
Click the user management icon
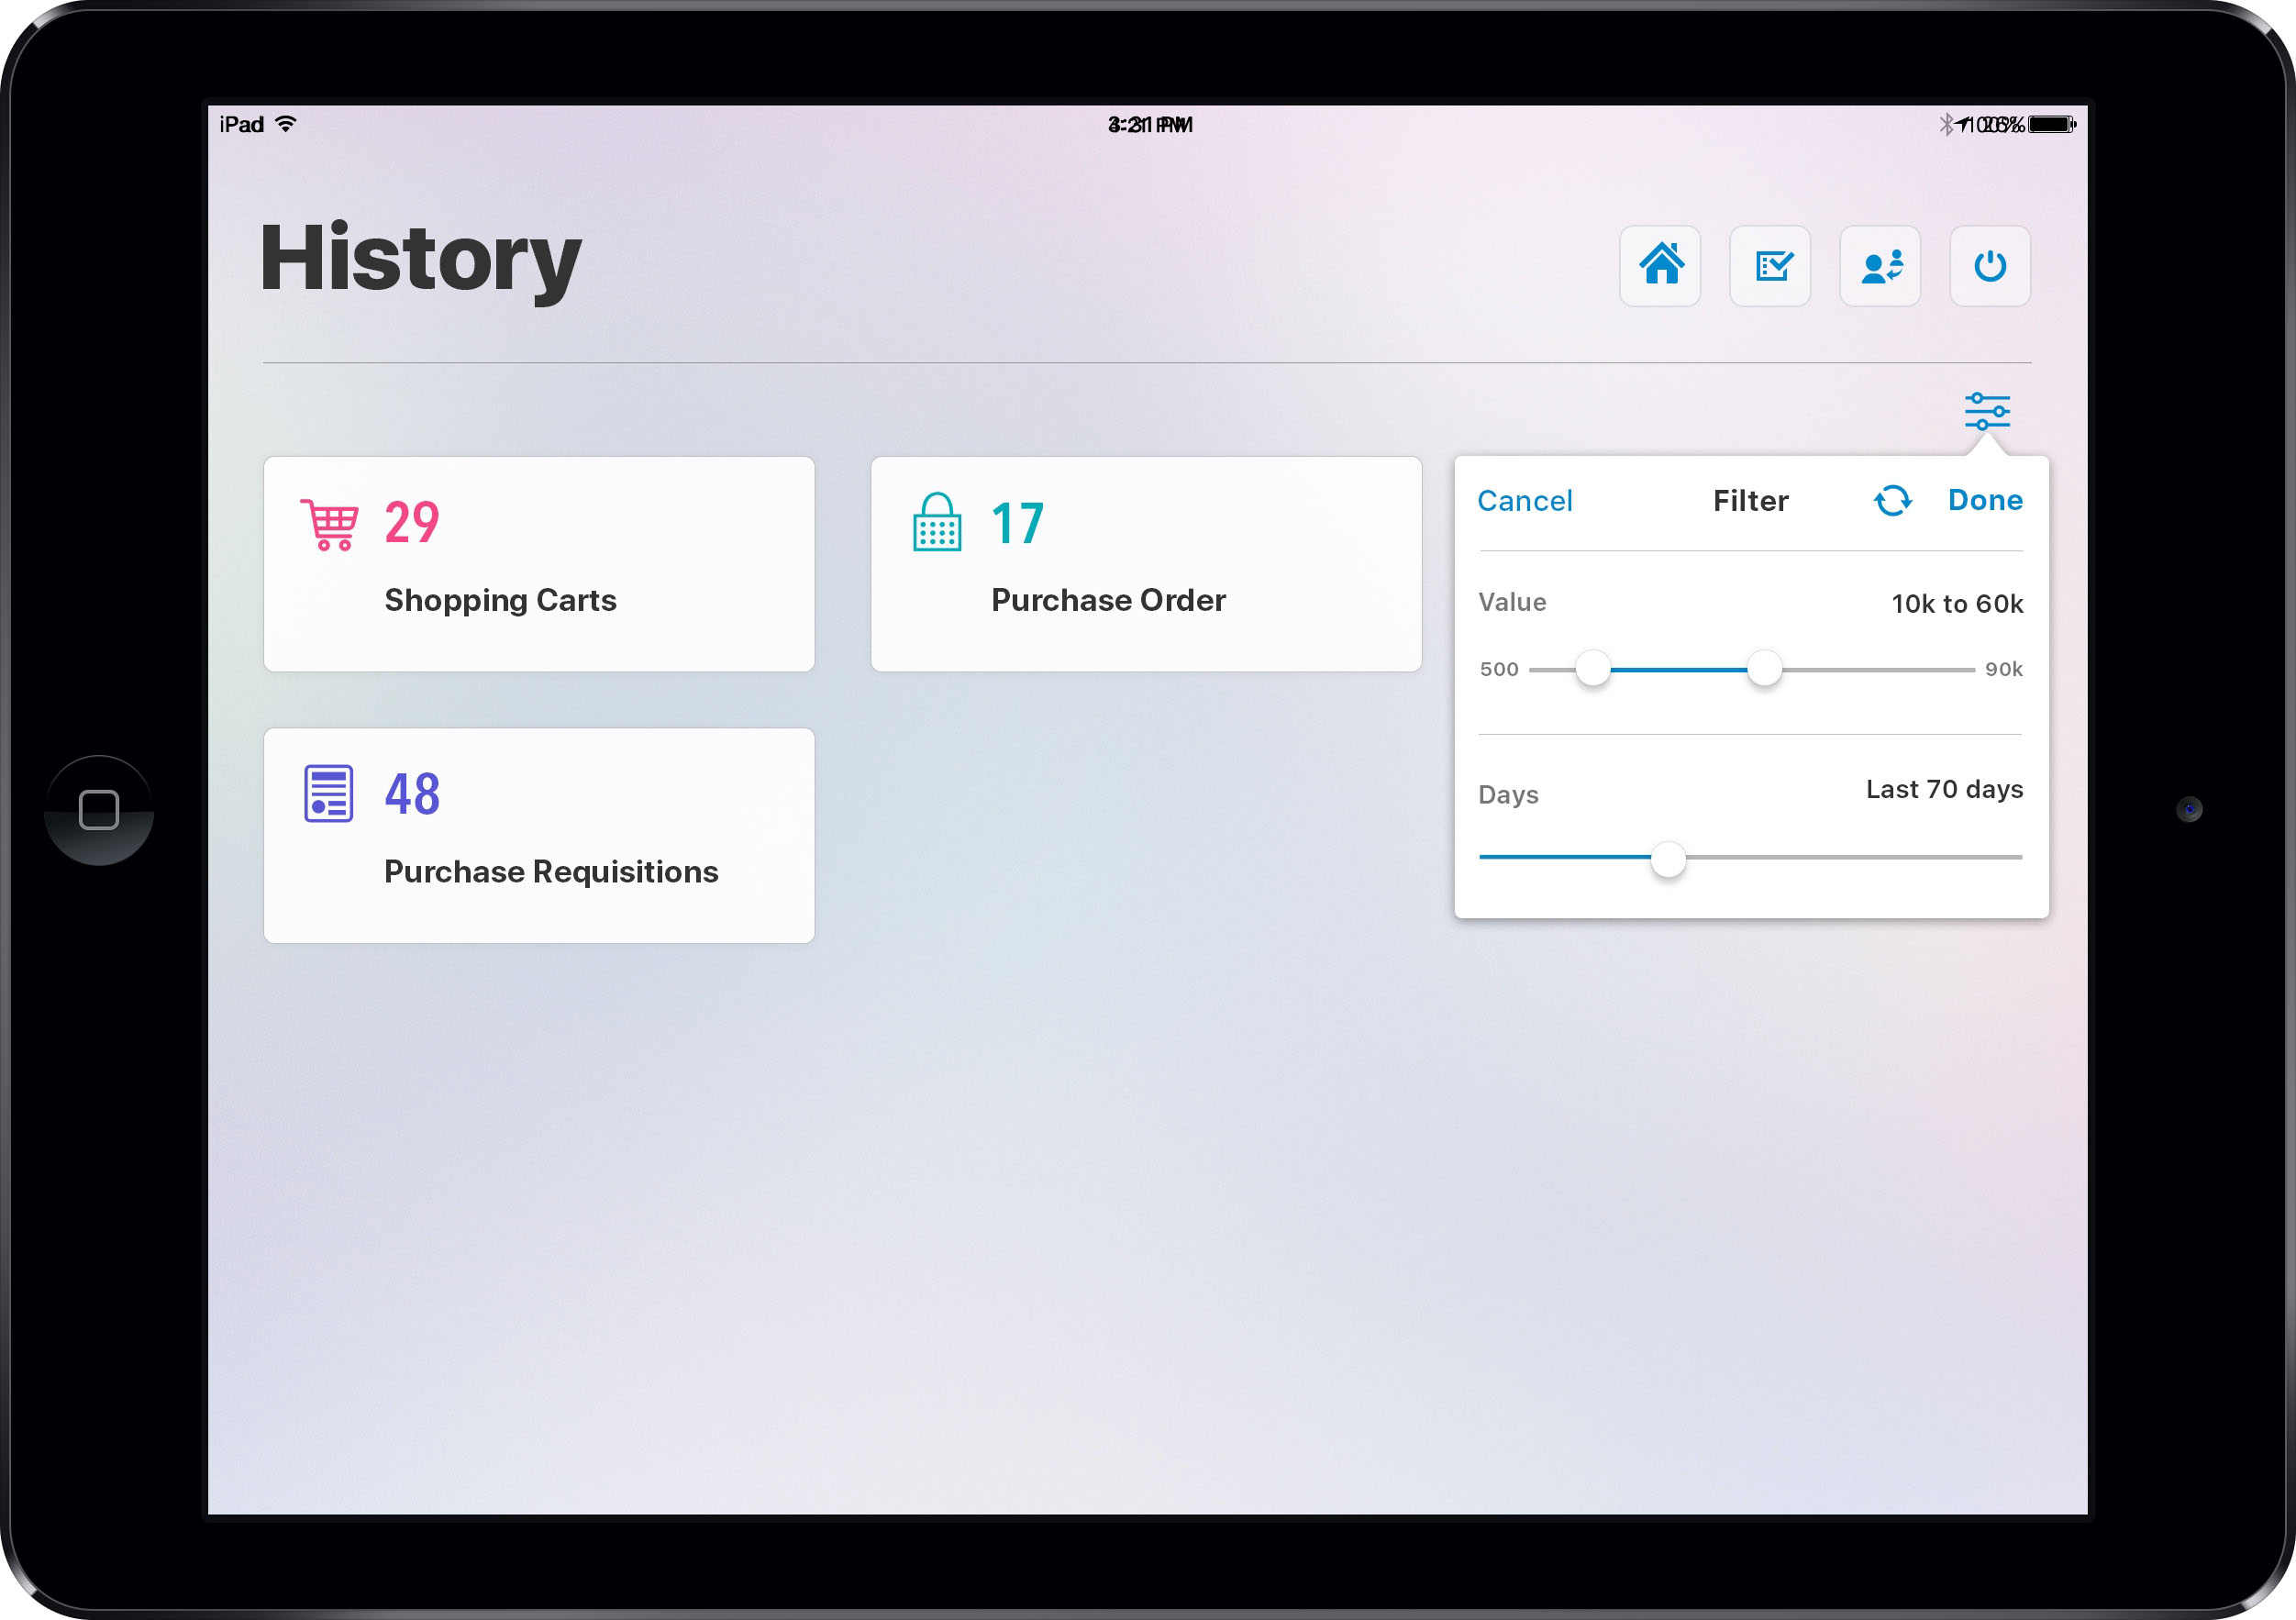pos(1886,268)
